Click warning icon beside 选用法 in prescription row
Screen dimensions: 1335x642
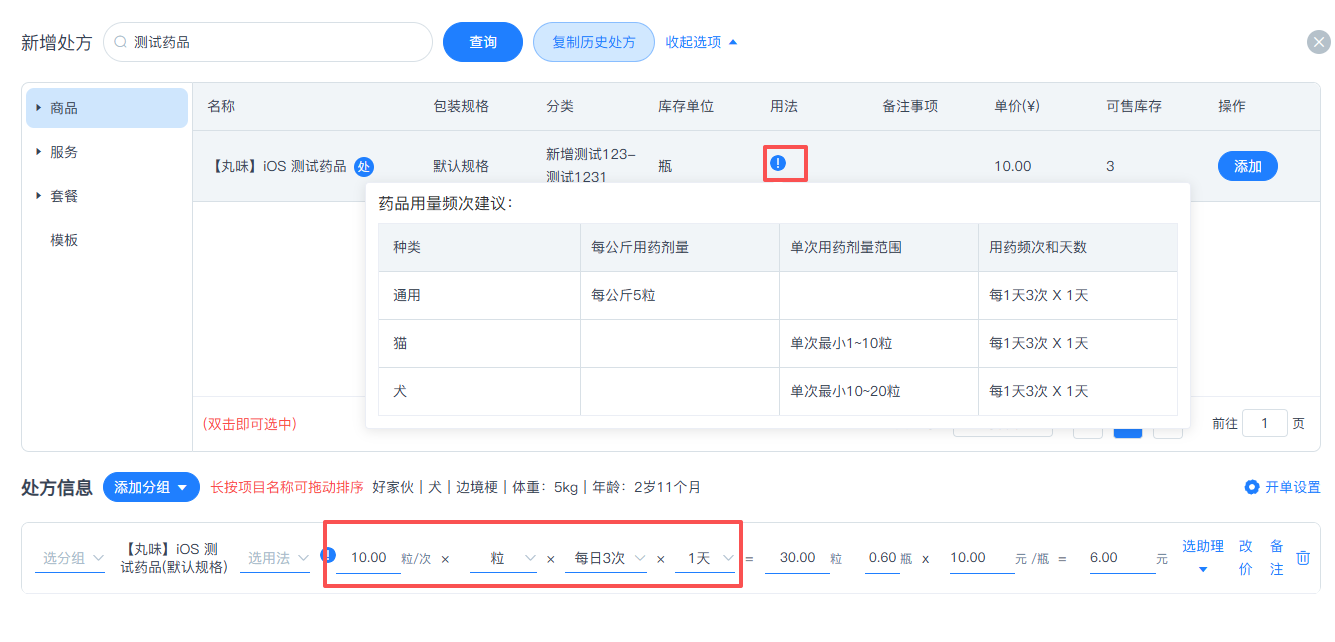[x=327, y=554]
